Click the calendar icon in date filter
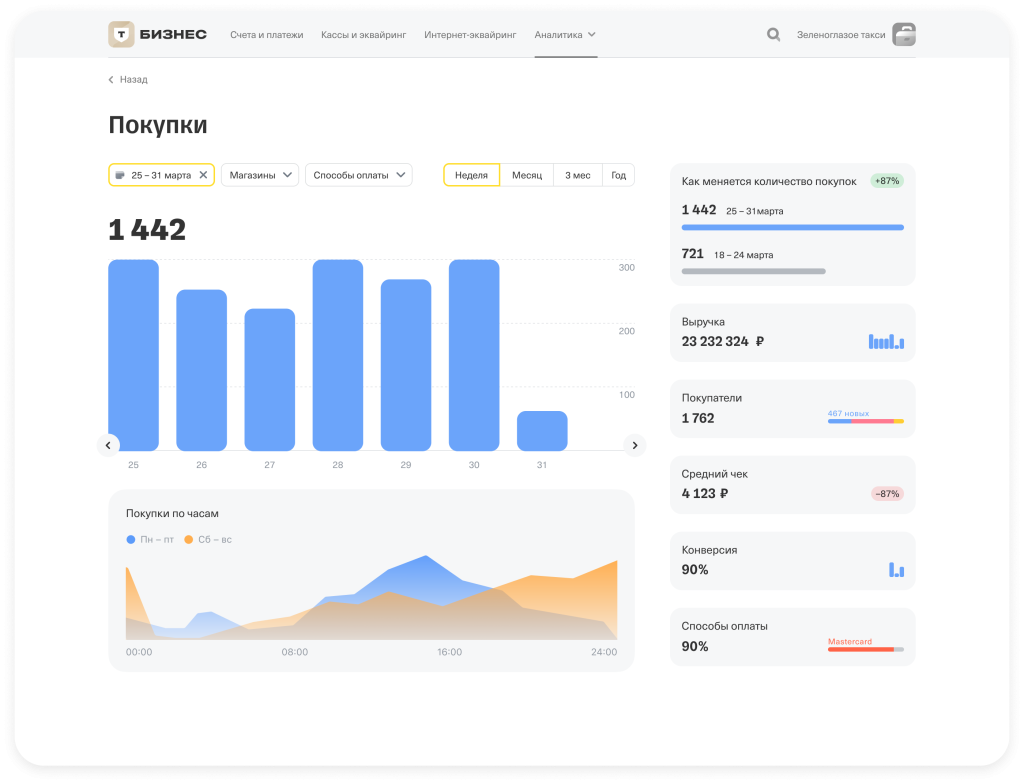This screenshot has height=784, width=1024. (x=121, y=175)
